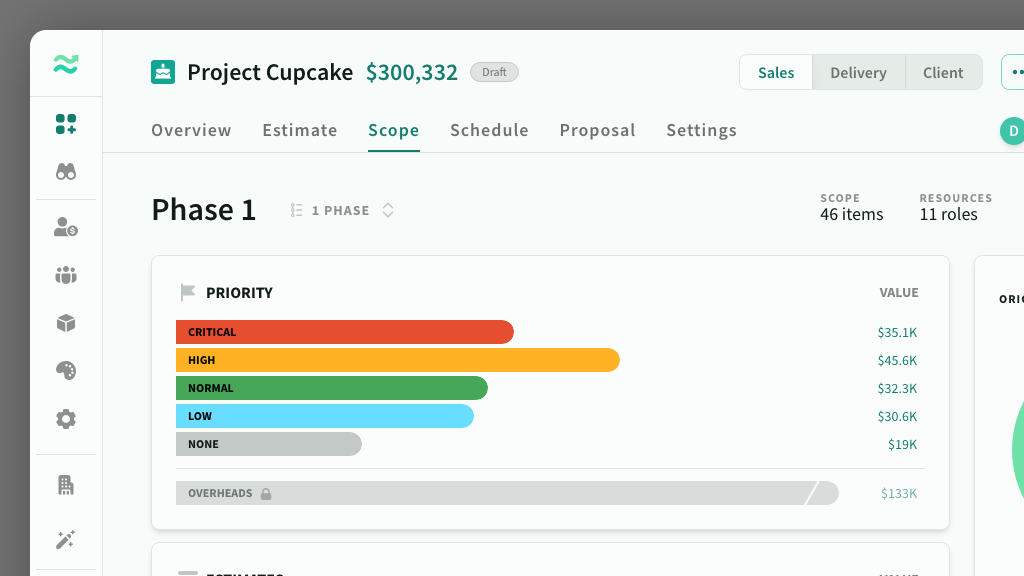
Task: Click the building company icon
Action: (x=66, y=486)
